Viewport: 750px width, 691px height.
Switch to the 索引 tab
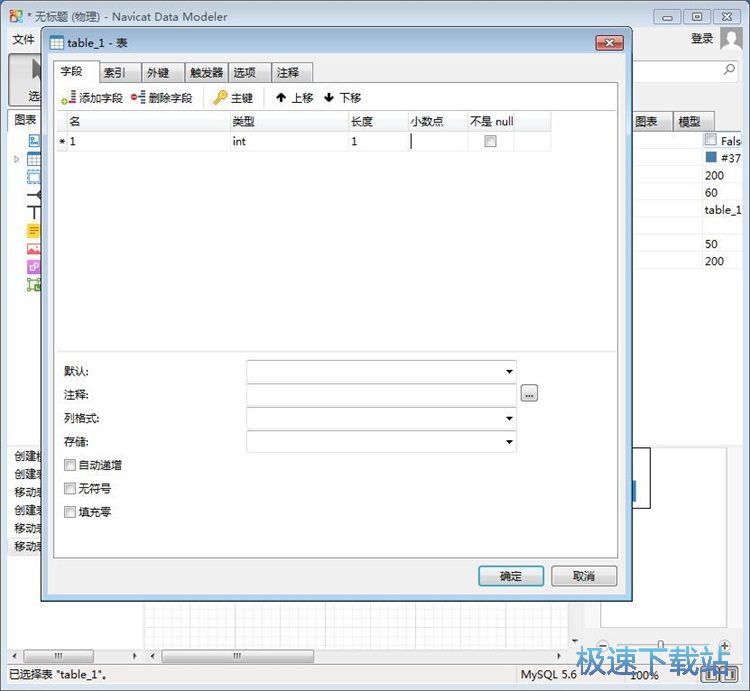(115, 73)
